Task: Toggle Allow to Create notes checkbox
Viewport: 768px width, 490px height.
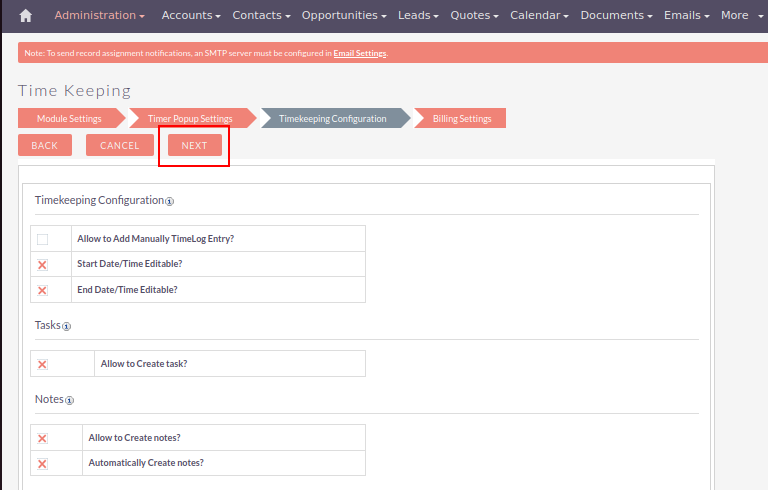Action: (42, 438)
